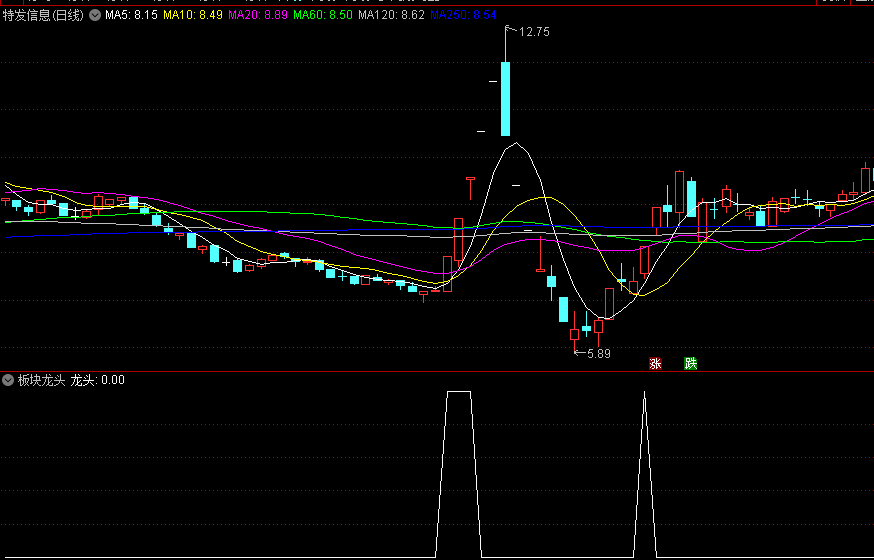874x560 pixels.
Task: Click the green 跌 marker icon
Action: tap(690, 363)
